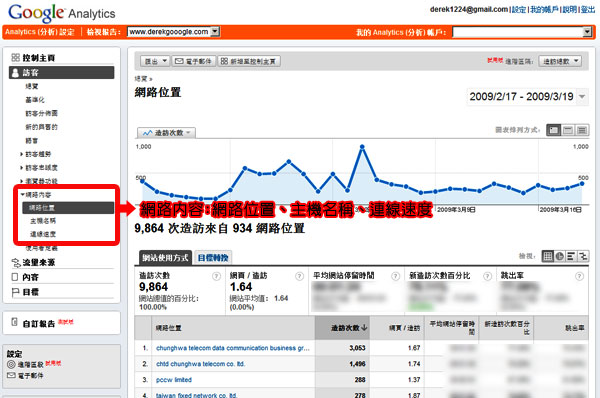The height and width of the screenshot is (398, 600).
Task: Open 訪客分佈圖 under 訪客
Action: click(41, 114)
